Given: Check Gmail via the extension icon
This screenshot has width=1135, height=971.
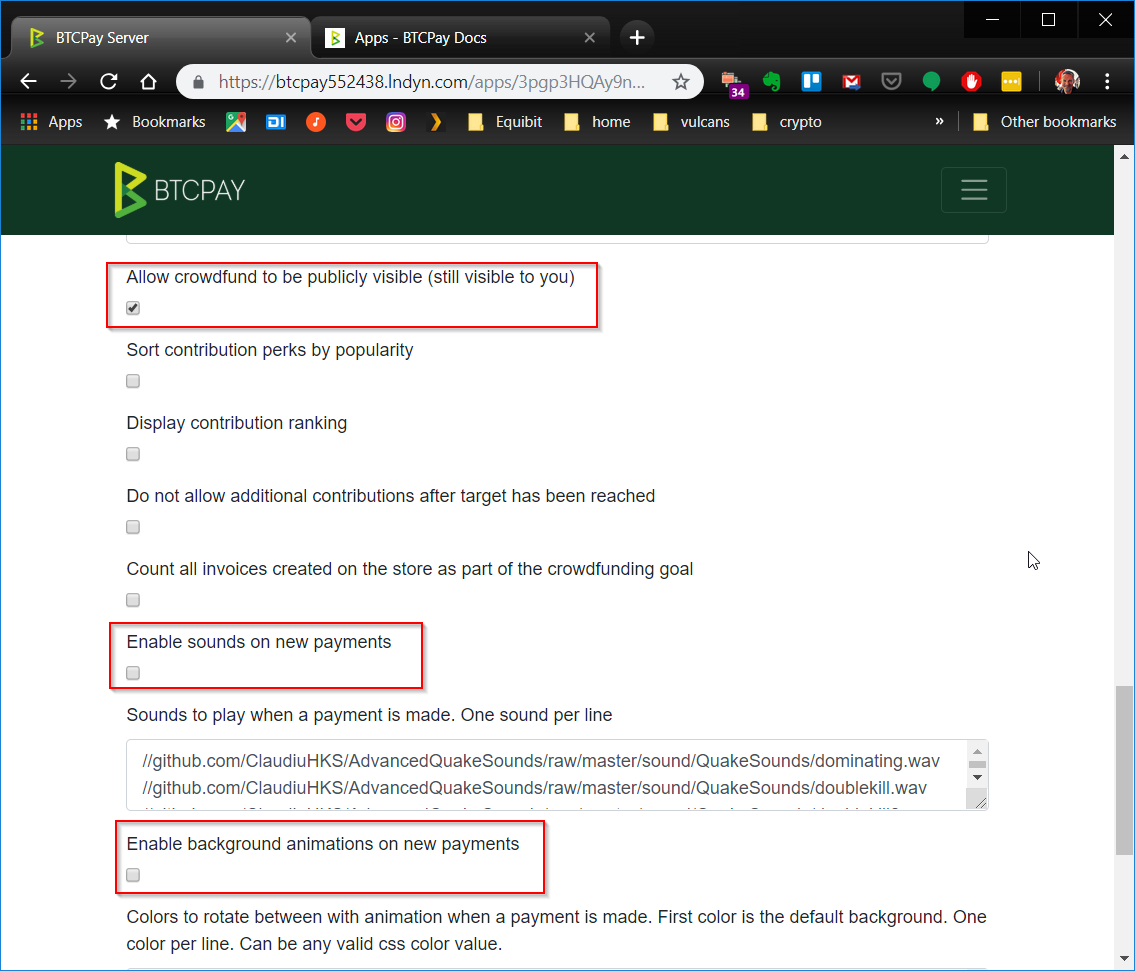Looking at the screenshot, I should click(851, 81).
